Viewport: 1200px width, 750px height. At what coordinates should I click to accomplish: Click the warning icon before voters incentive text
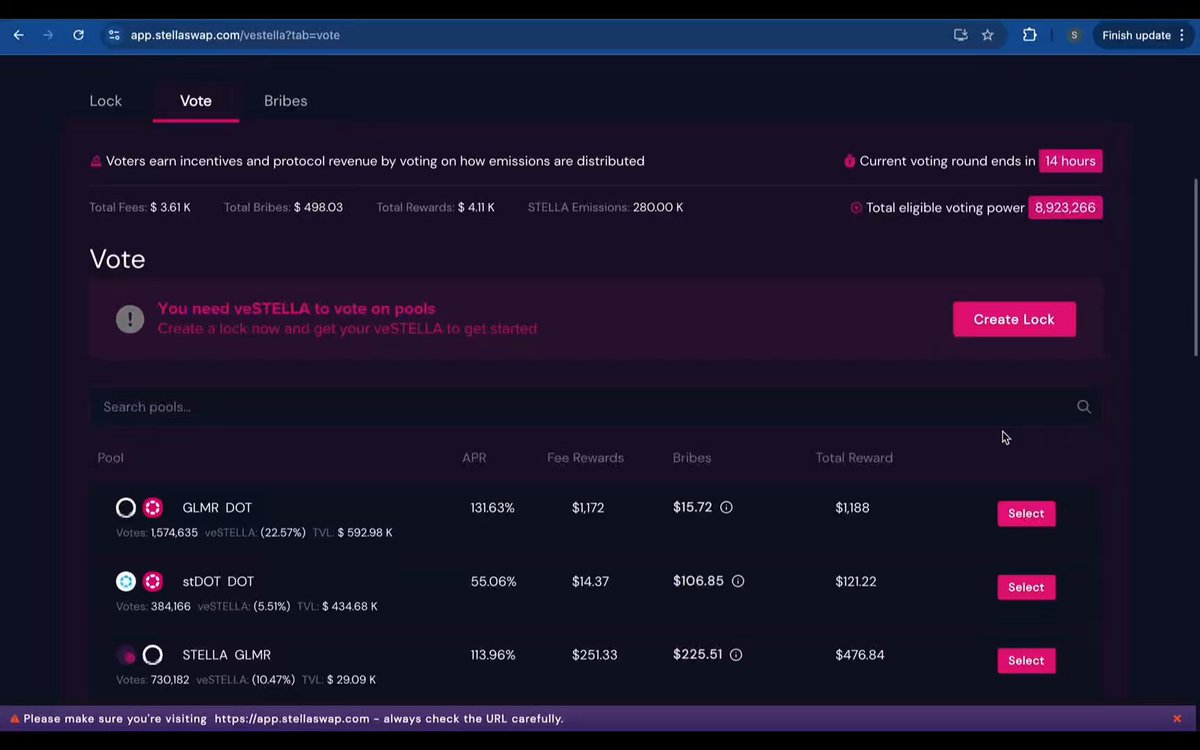point(96,161)
